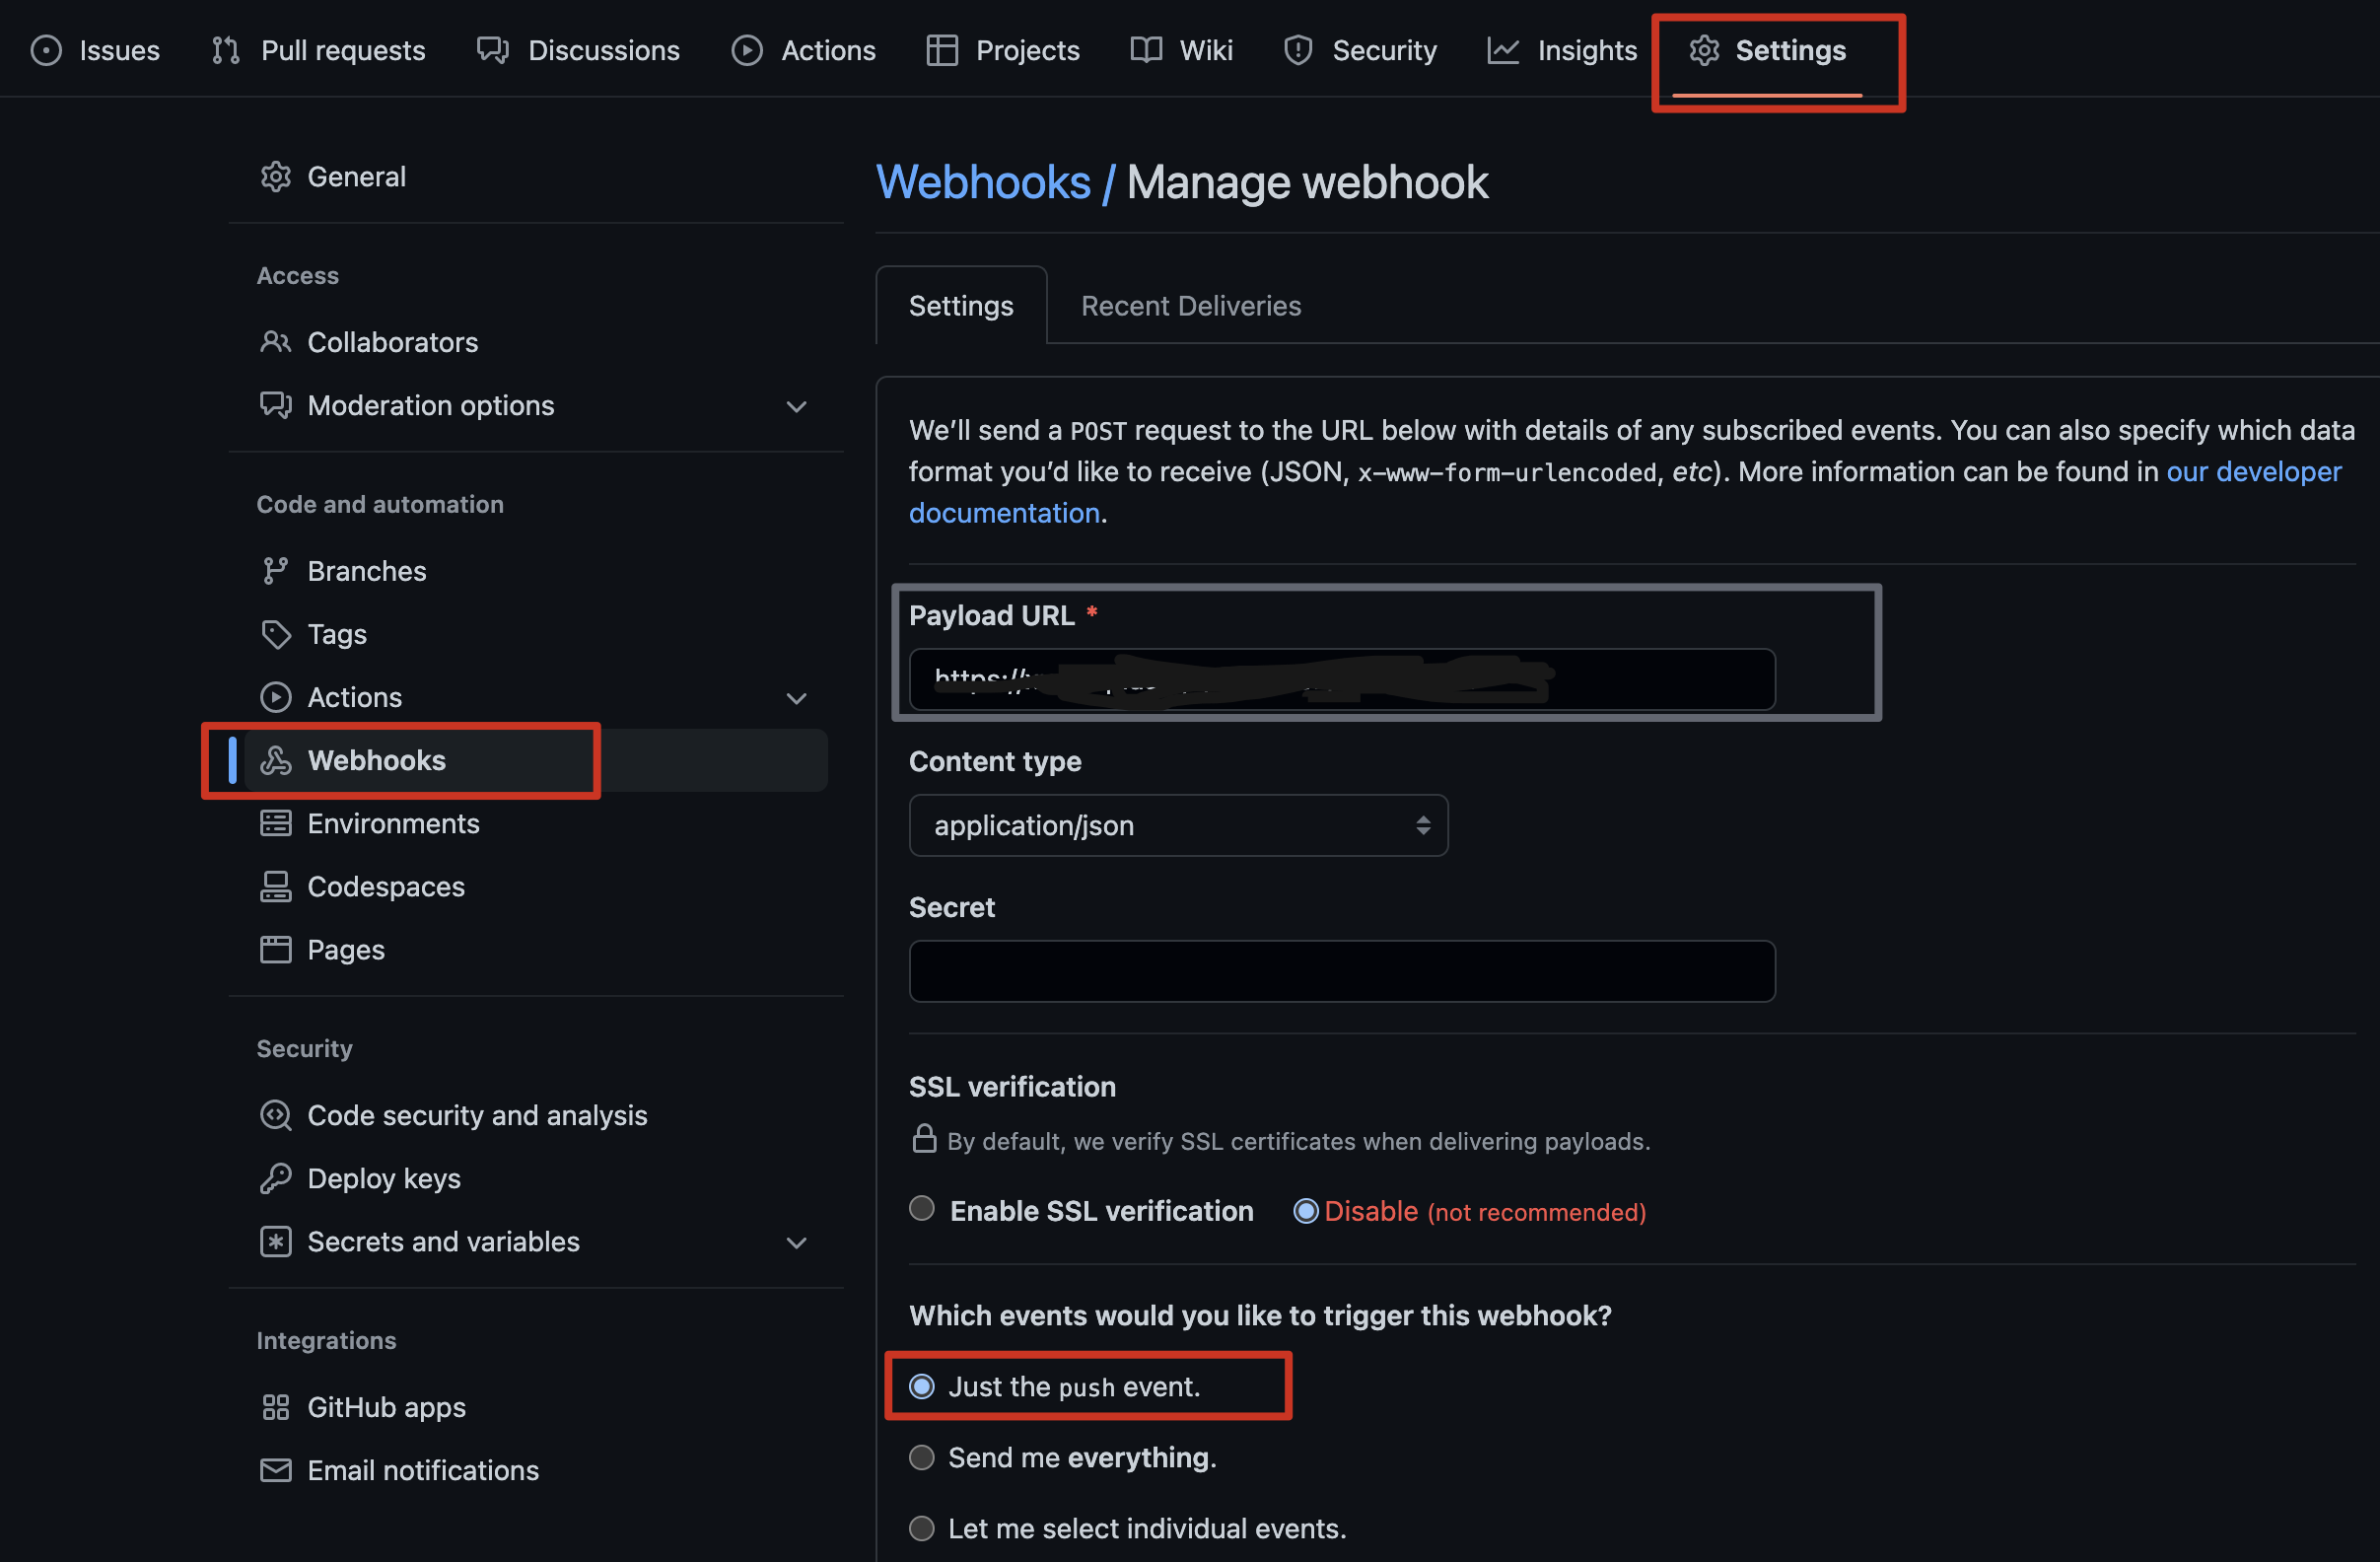Open the Wiki tab label
Image resolution: width=2380 pixels, height=1562 pixels.
(1206, 50)
